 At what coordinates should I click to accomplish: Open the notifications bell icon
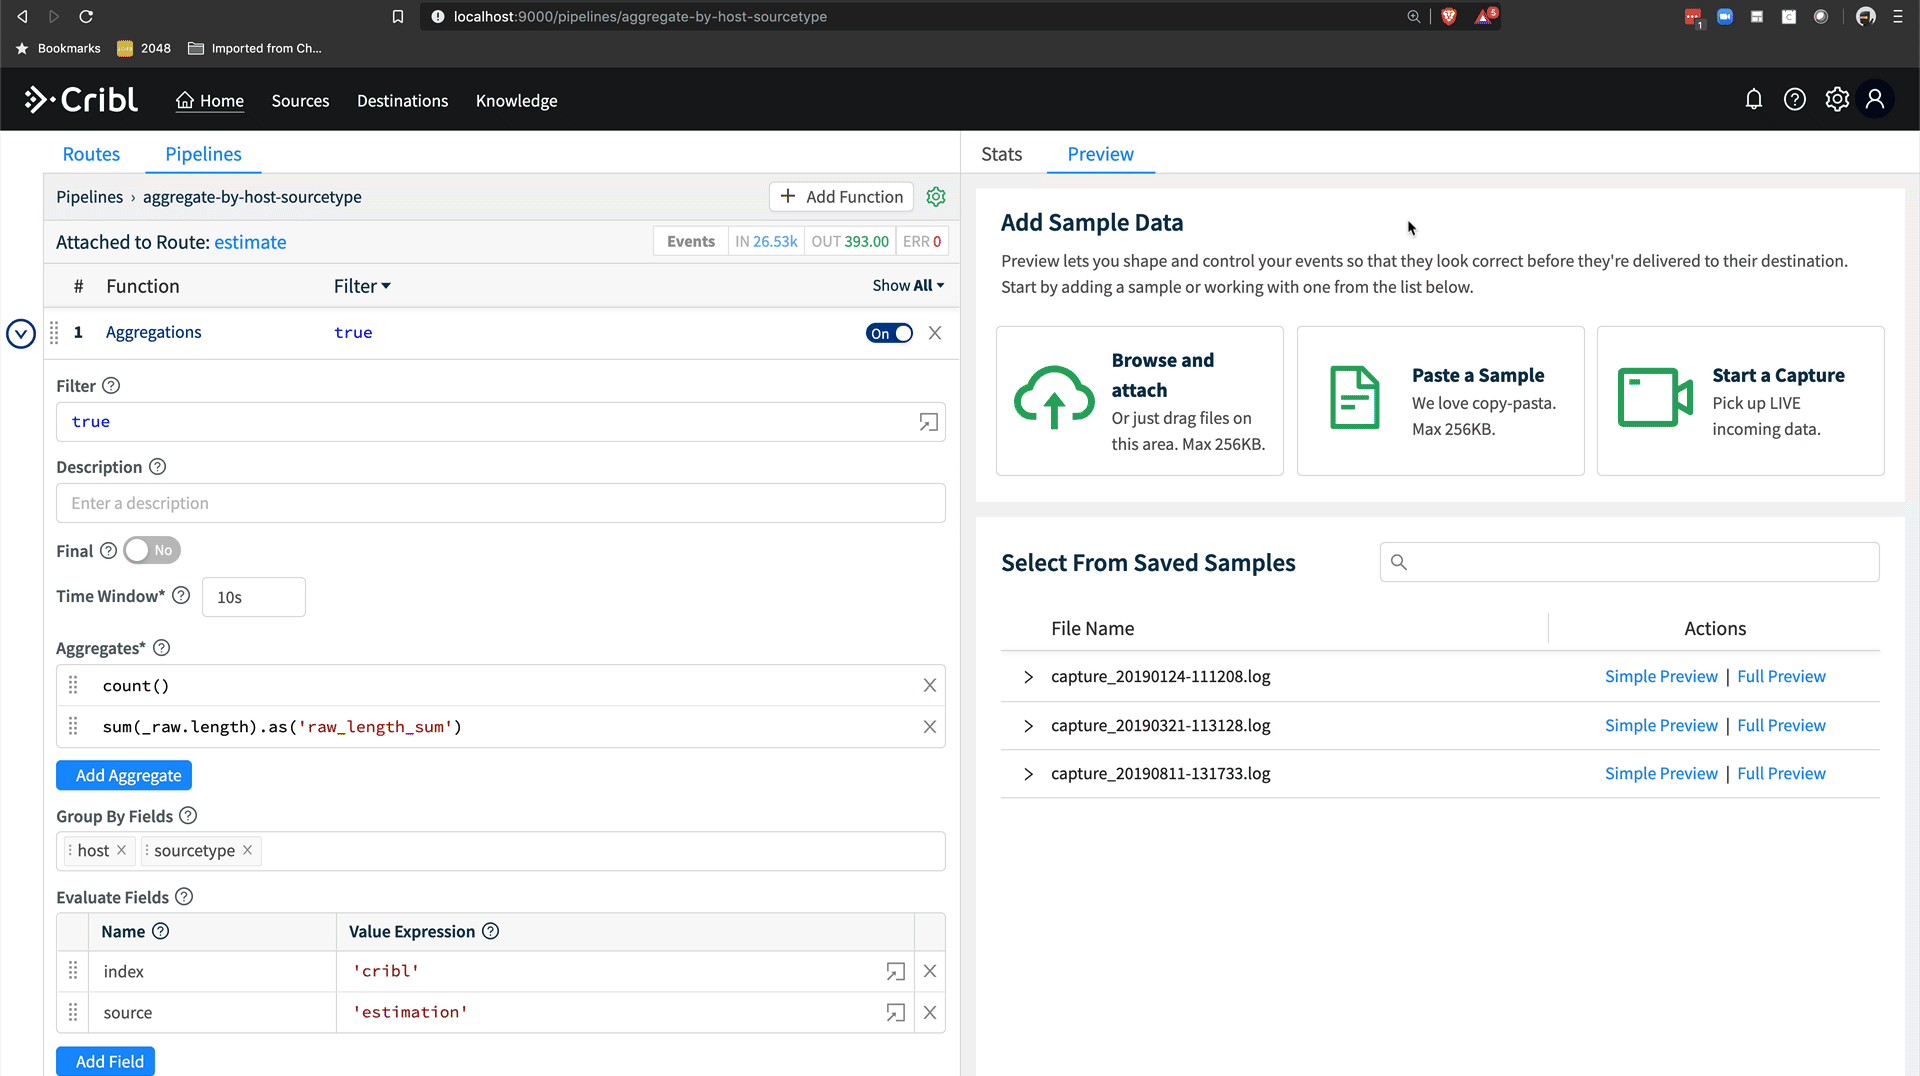pyautogui.click(x=1753, y=99)
